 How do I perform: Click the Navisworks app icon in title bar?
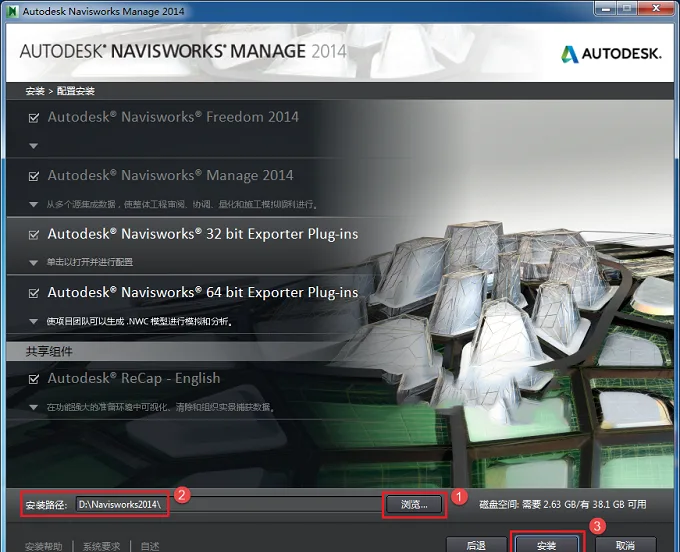tap(12, 11)
